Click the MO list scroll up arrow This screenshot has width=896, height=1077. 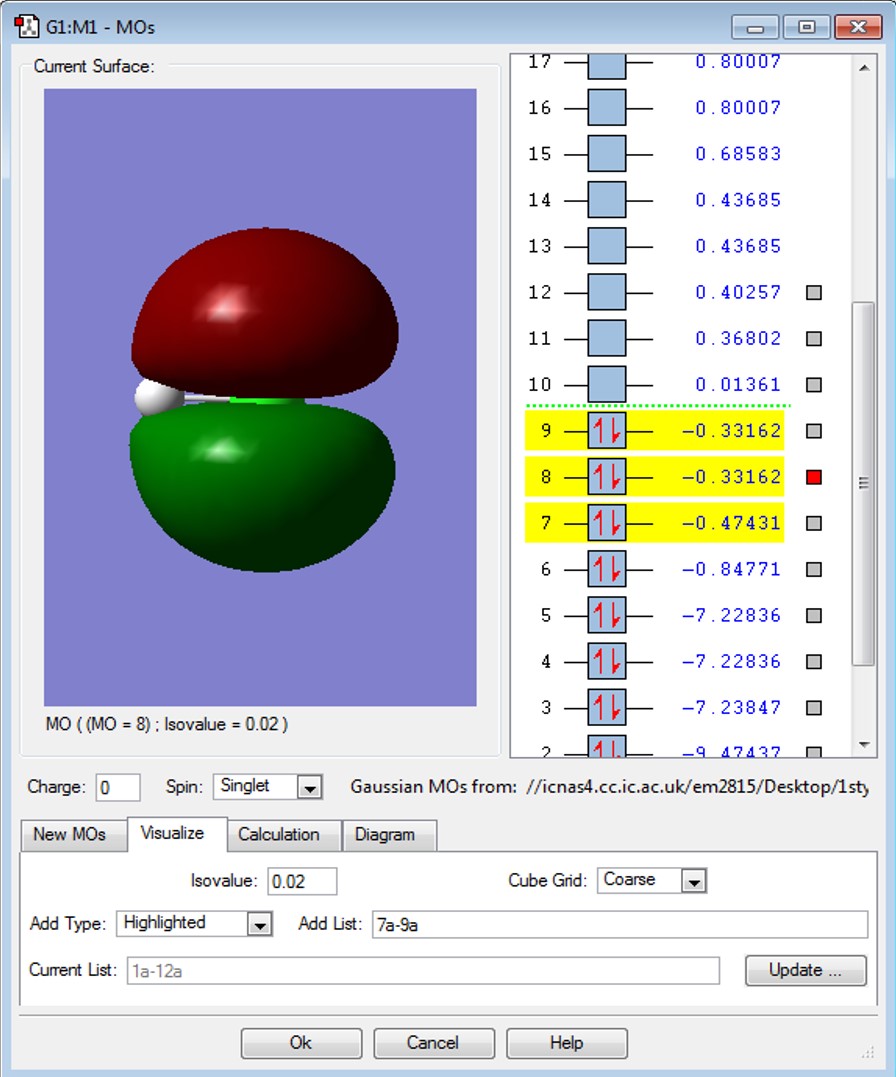click(864, 67)
